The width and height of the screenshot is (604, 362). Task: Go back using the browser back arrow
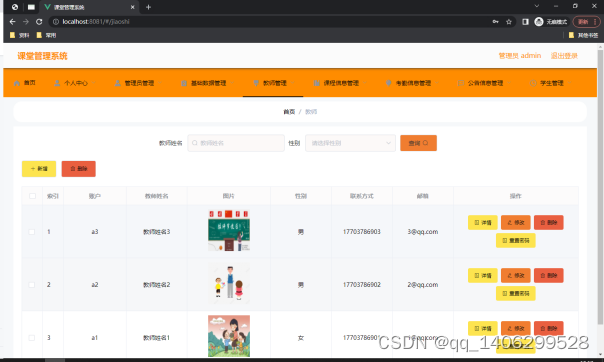point(12,22)
